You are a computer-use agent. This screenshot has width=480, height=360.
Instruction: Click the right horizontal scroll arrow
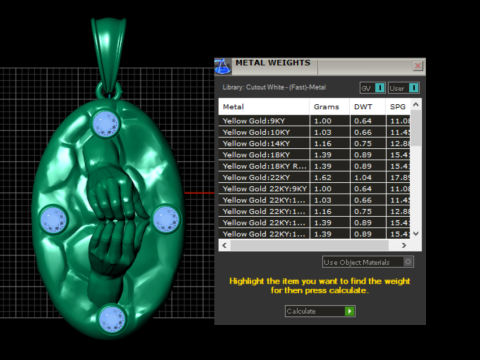click(404, 245)
